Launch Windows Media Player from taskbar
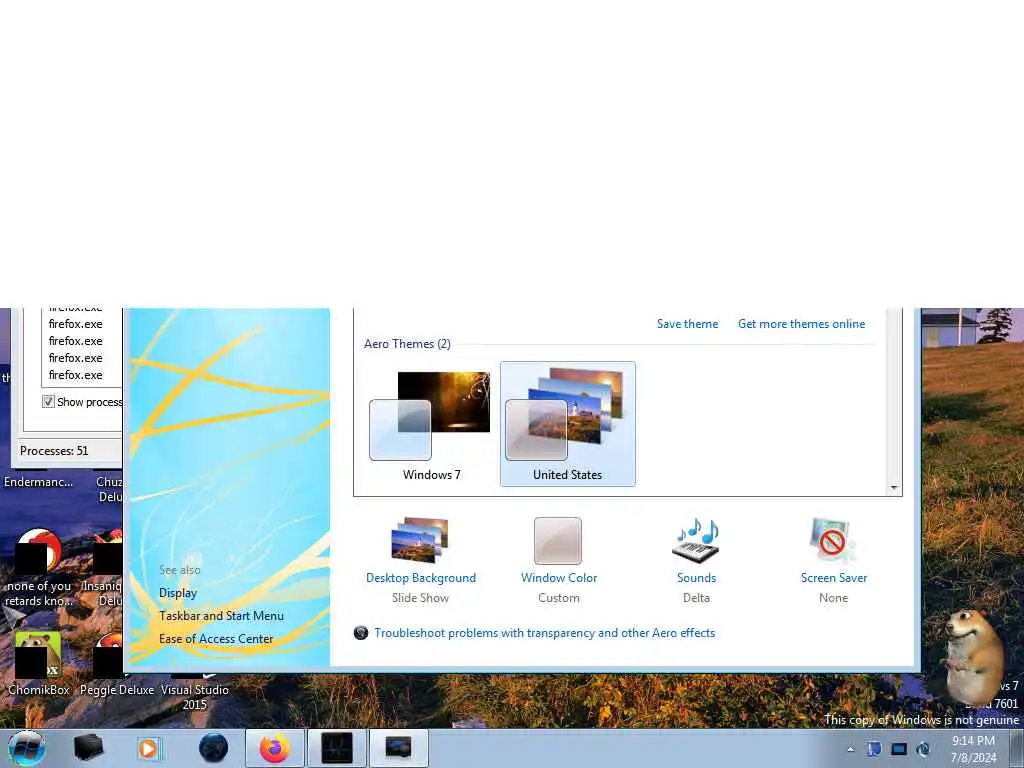Viewport: 1024px width, 768px height. [x=149, y=748]
